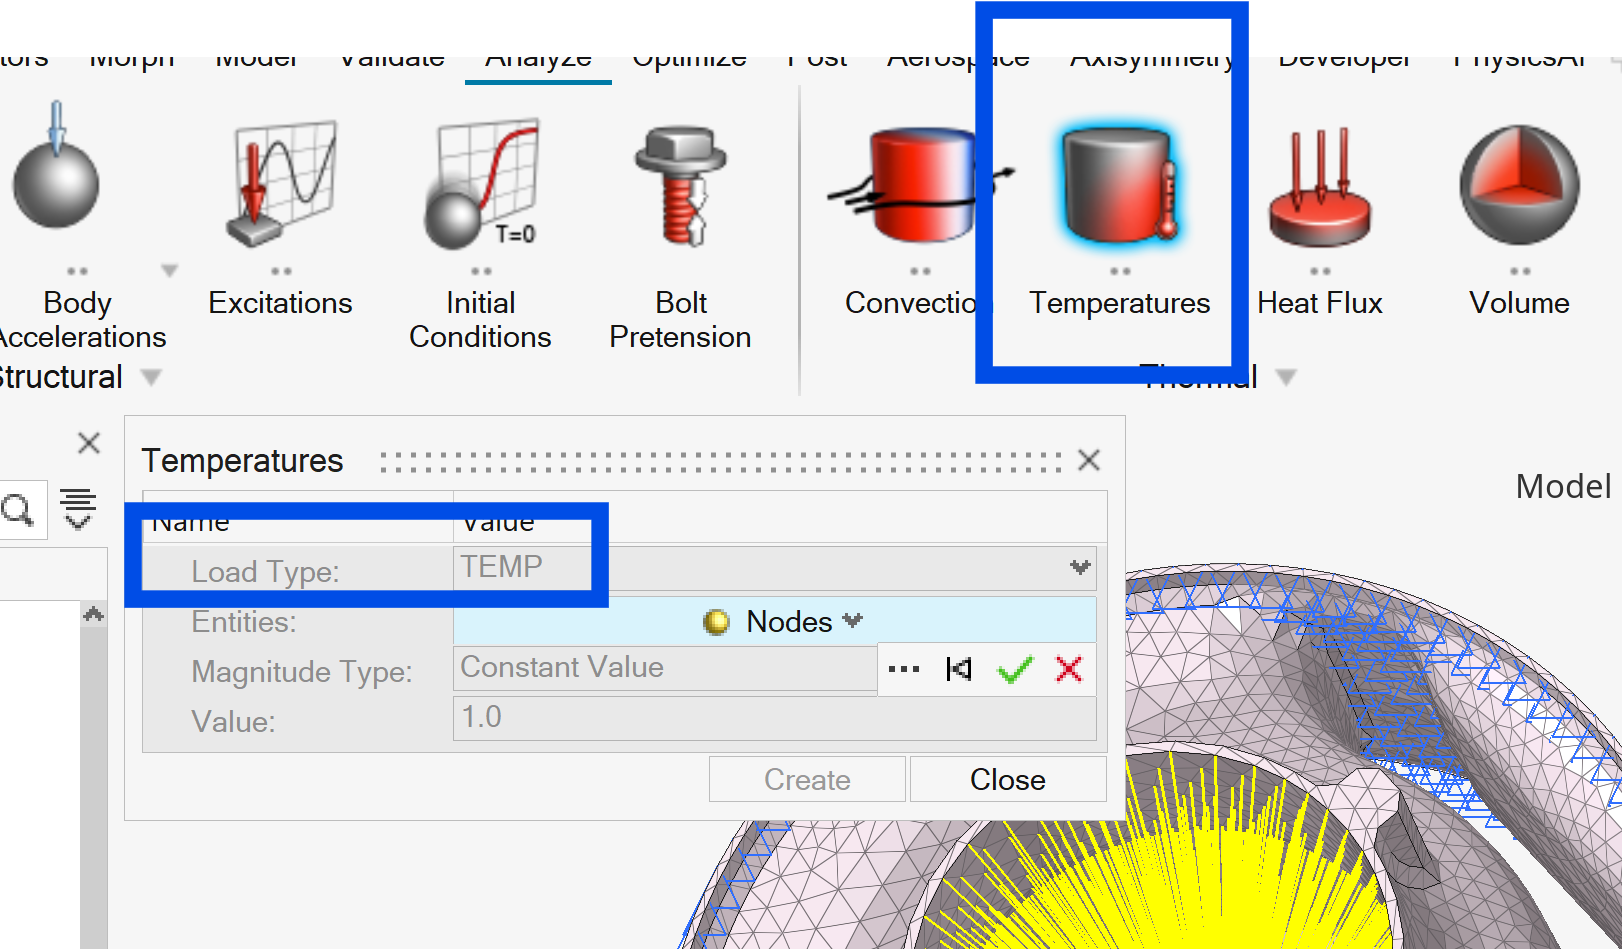
Task: Open the Developer ribbon tab
Action: tap(1344, 58)
